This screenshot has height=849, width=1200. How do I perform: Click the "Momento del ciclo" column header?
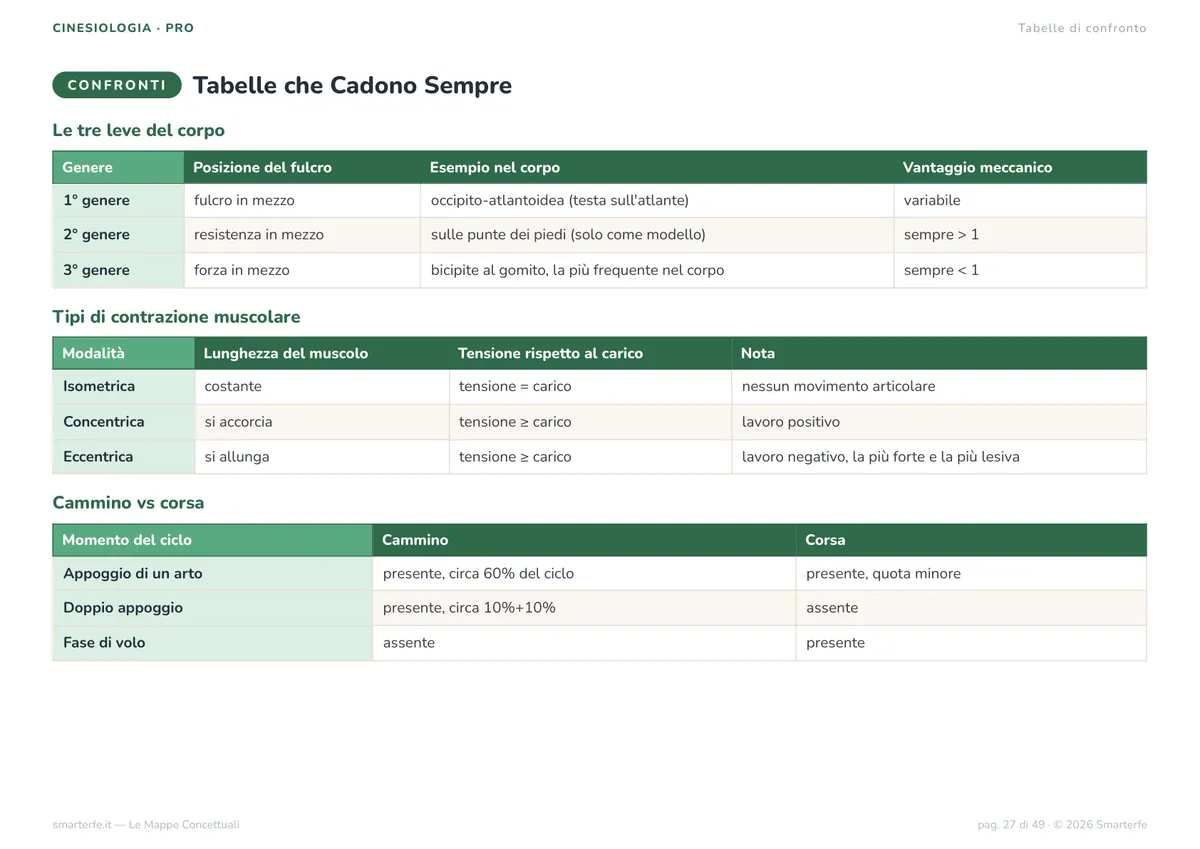213,540
